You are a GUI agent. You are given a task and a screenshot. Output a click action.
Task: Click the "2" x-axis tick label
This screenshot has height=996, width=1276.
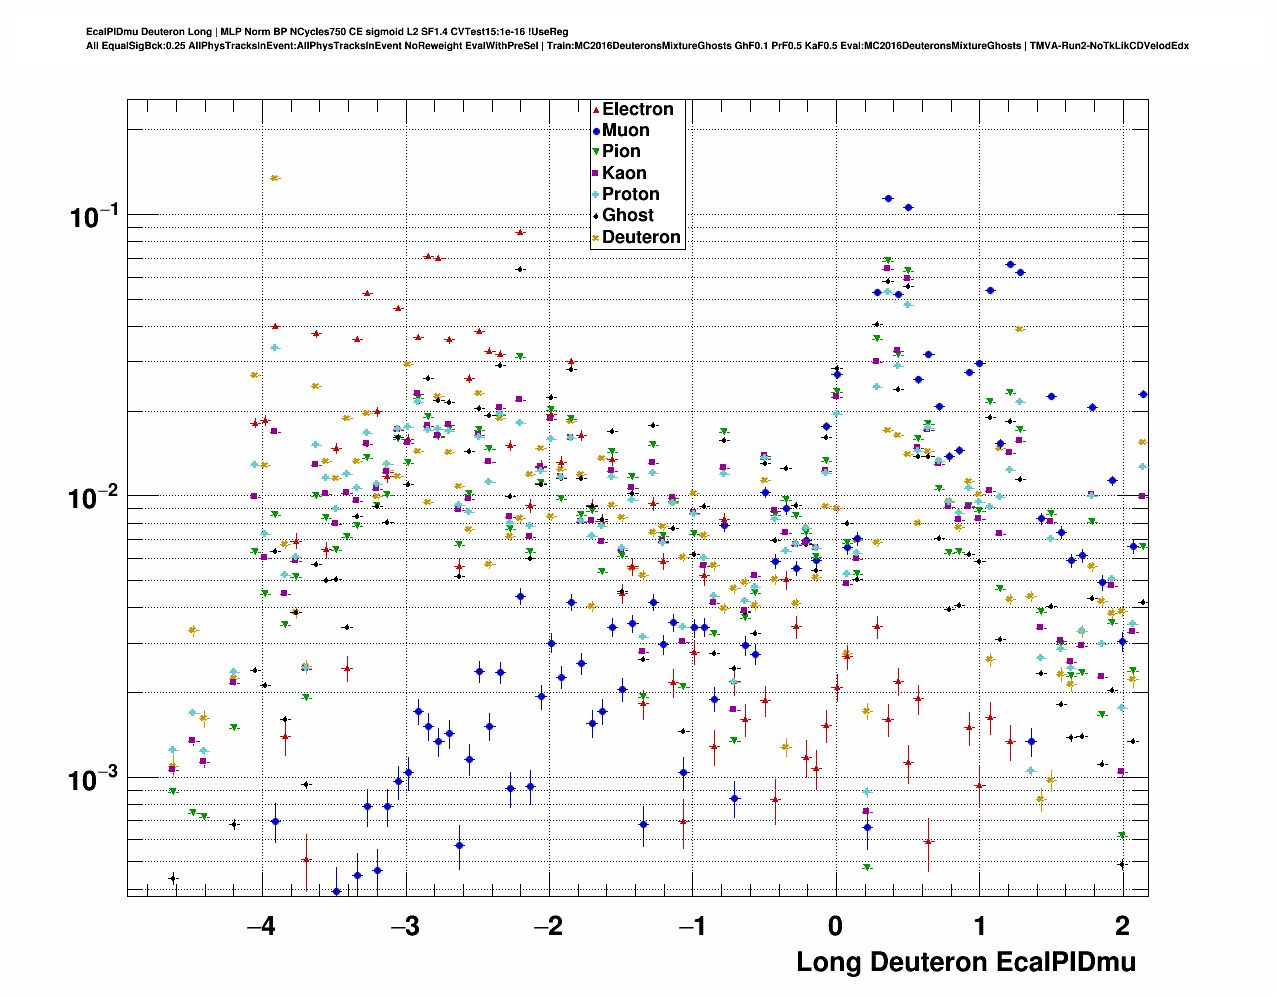tap(1123, 925)
